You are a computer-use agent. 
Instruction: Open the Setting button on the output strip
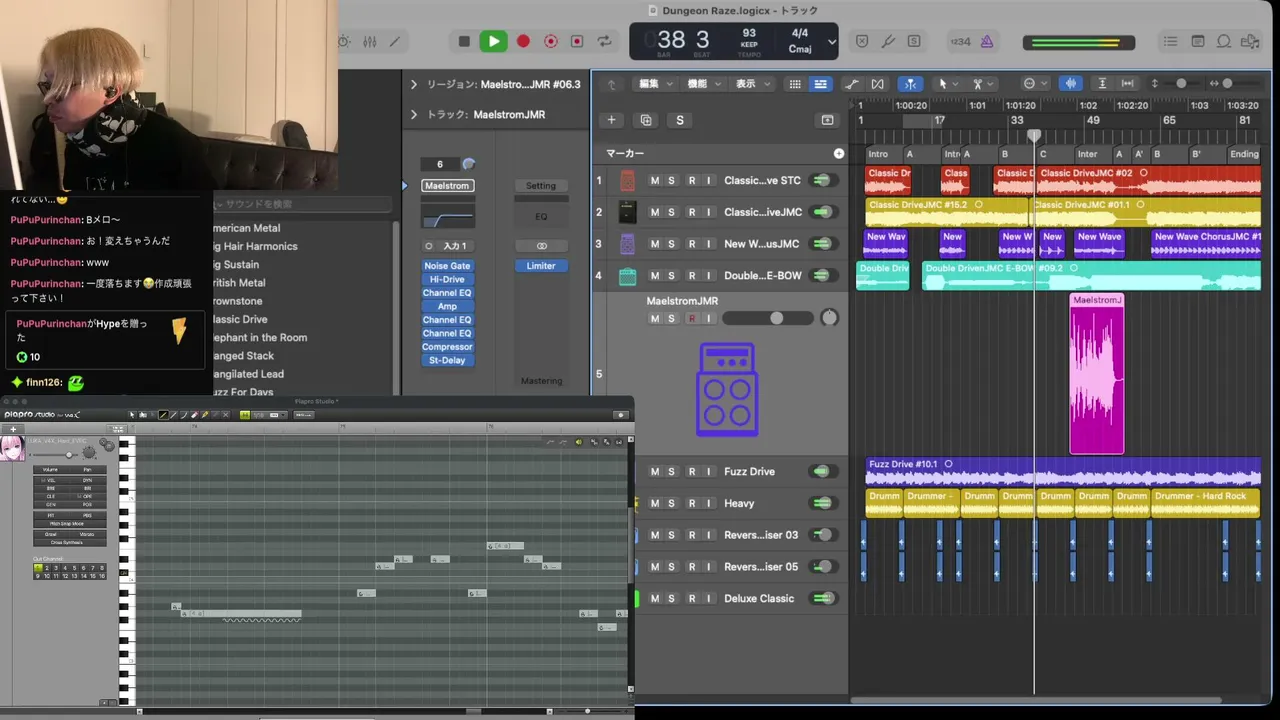(x=541, y=186)
